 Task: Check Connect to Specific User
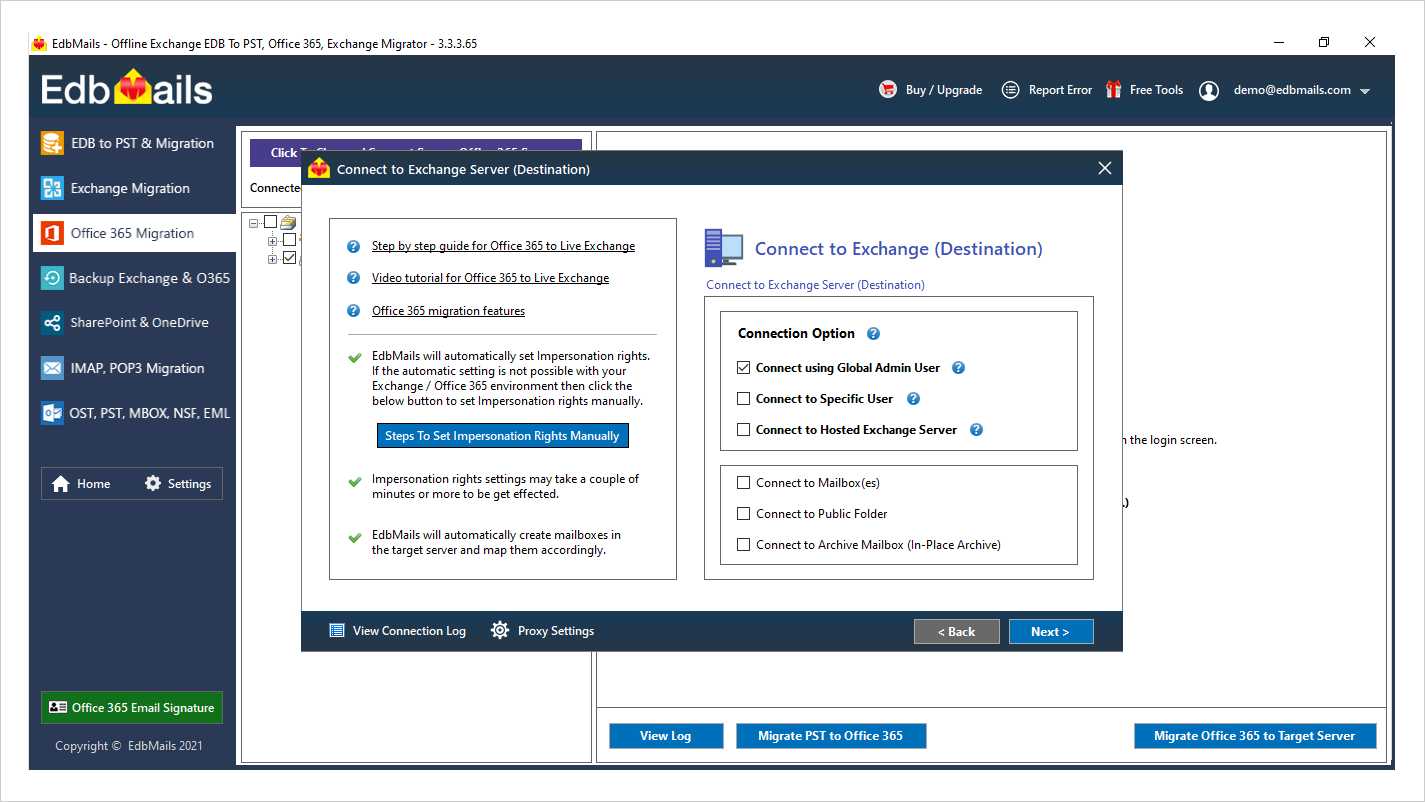pyautogui.click(x=743, y=399)
